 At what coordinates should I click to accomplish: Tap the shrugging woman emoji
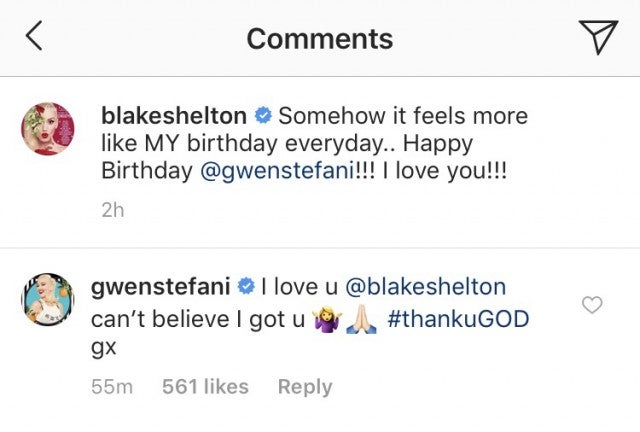tap(328, 320)
